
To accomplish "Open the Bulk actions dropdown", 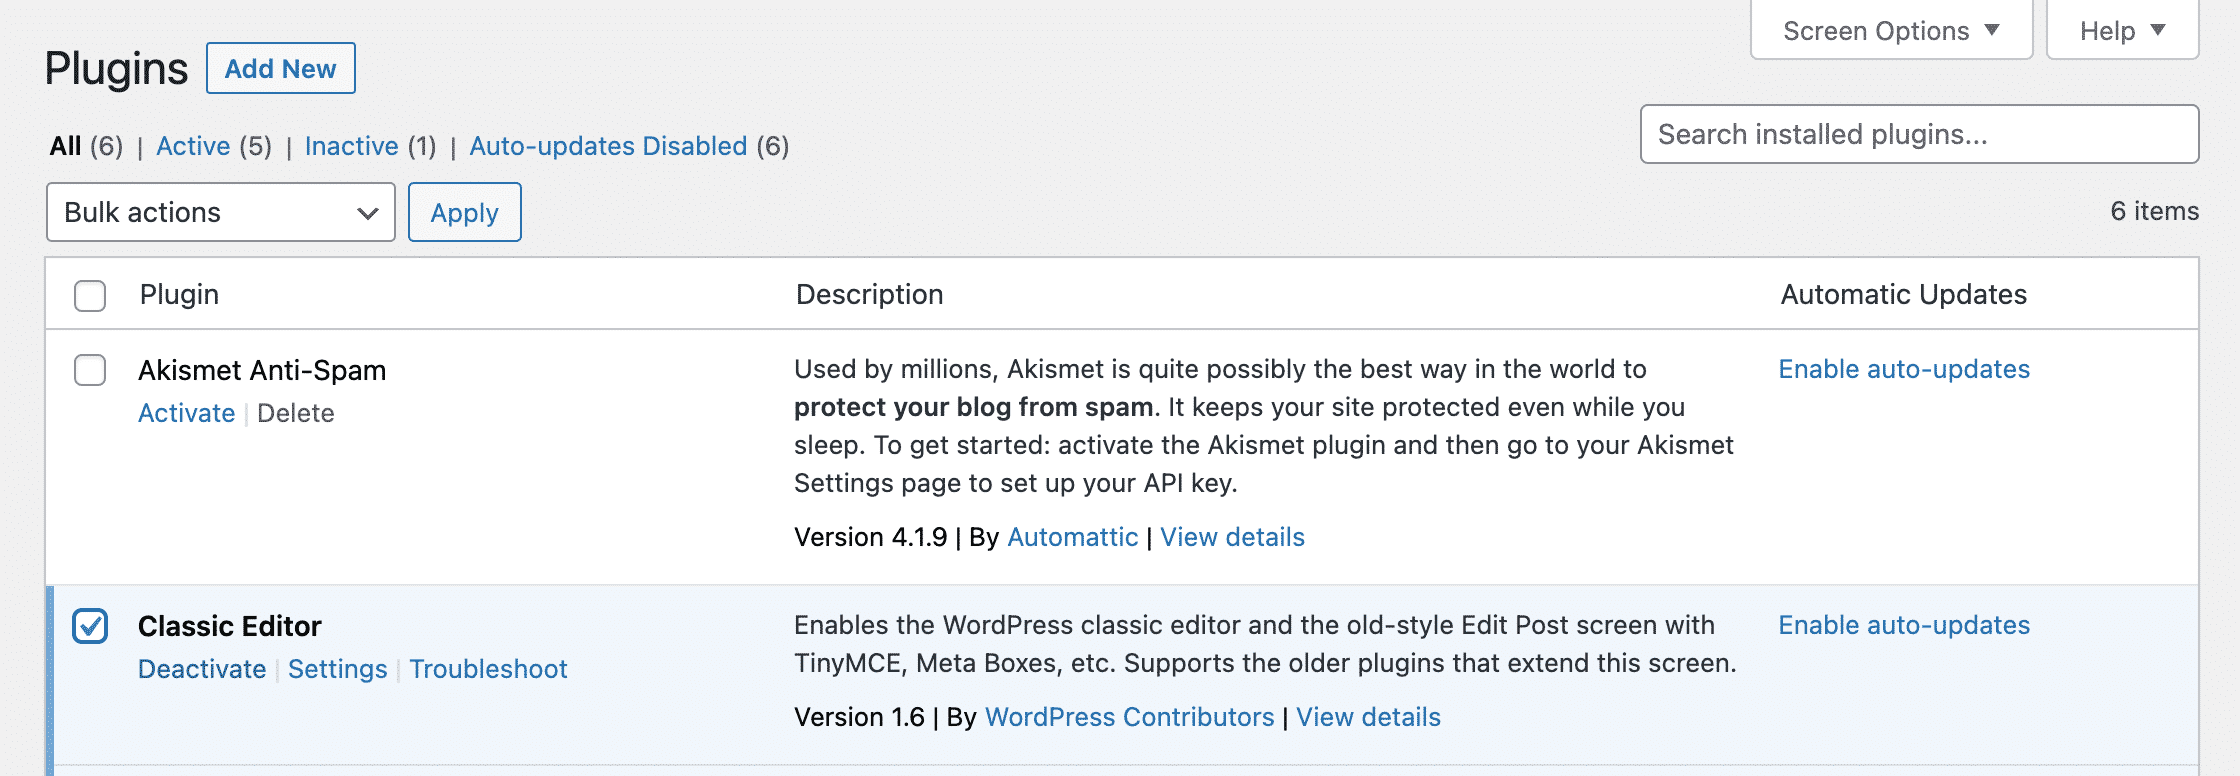I will 221,212.
